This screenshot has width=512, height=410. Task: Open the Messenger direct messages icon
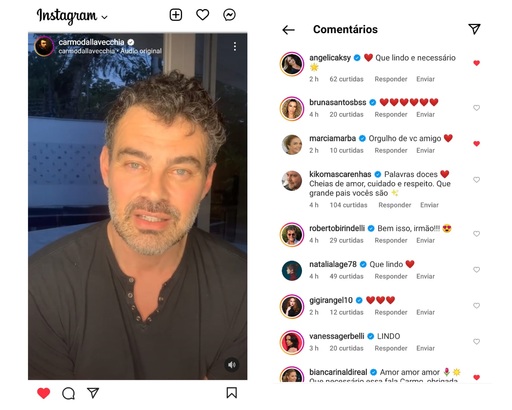pos(229,15)
